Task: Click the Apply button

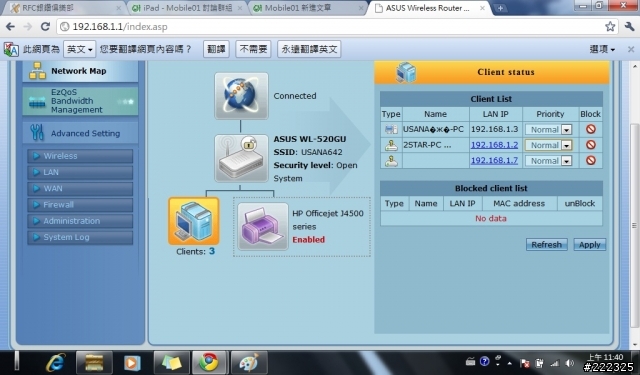Action: pyautogui.click(x=589, y=245)
